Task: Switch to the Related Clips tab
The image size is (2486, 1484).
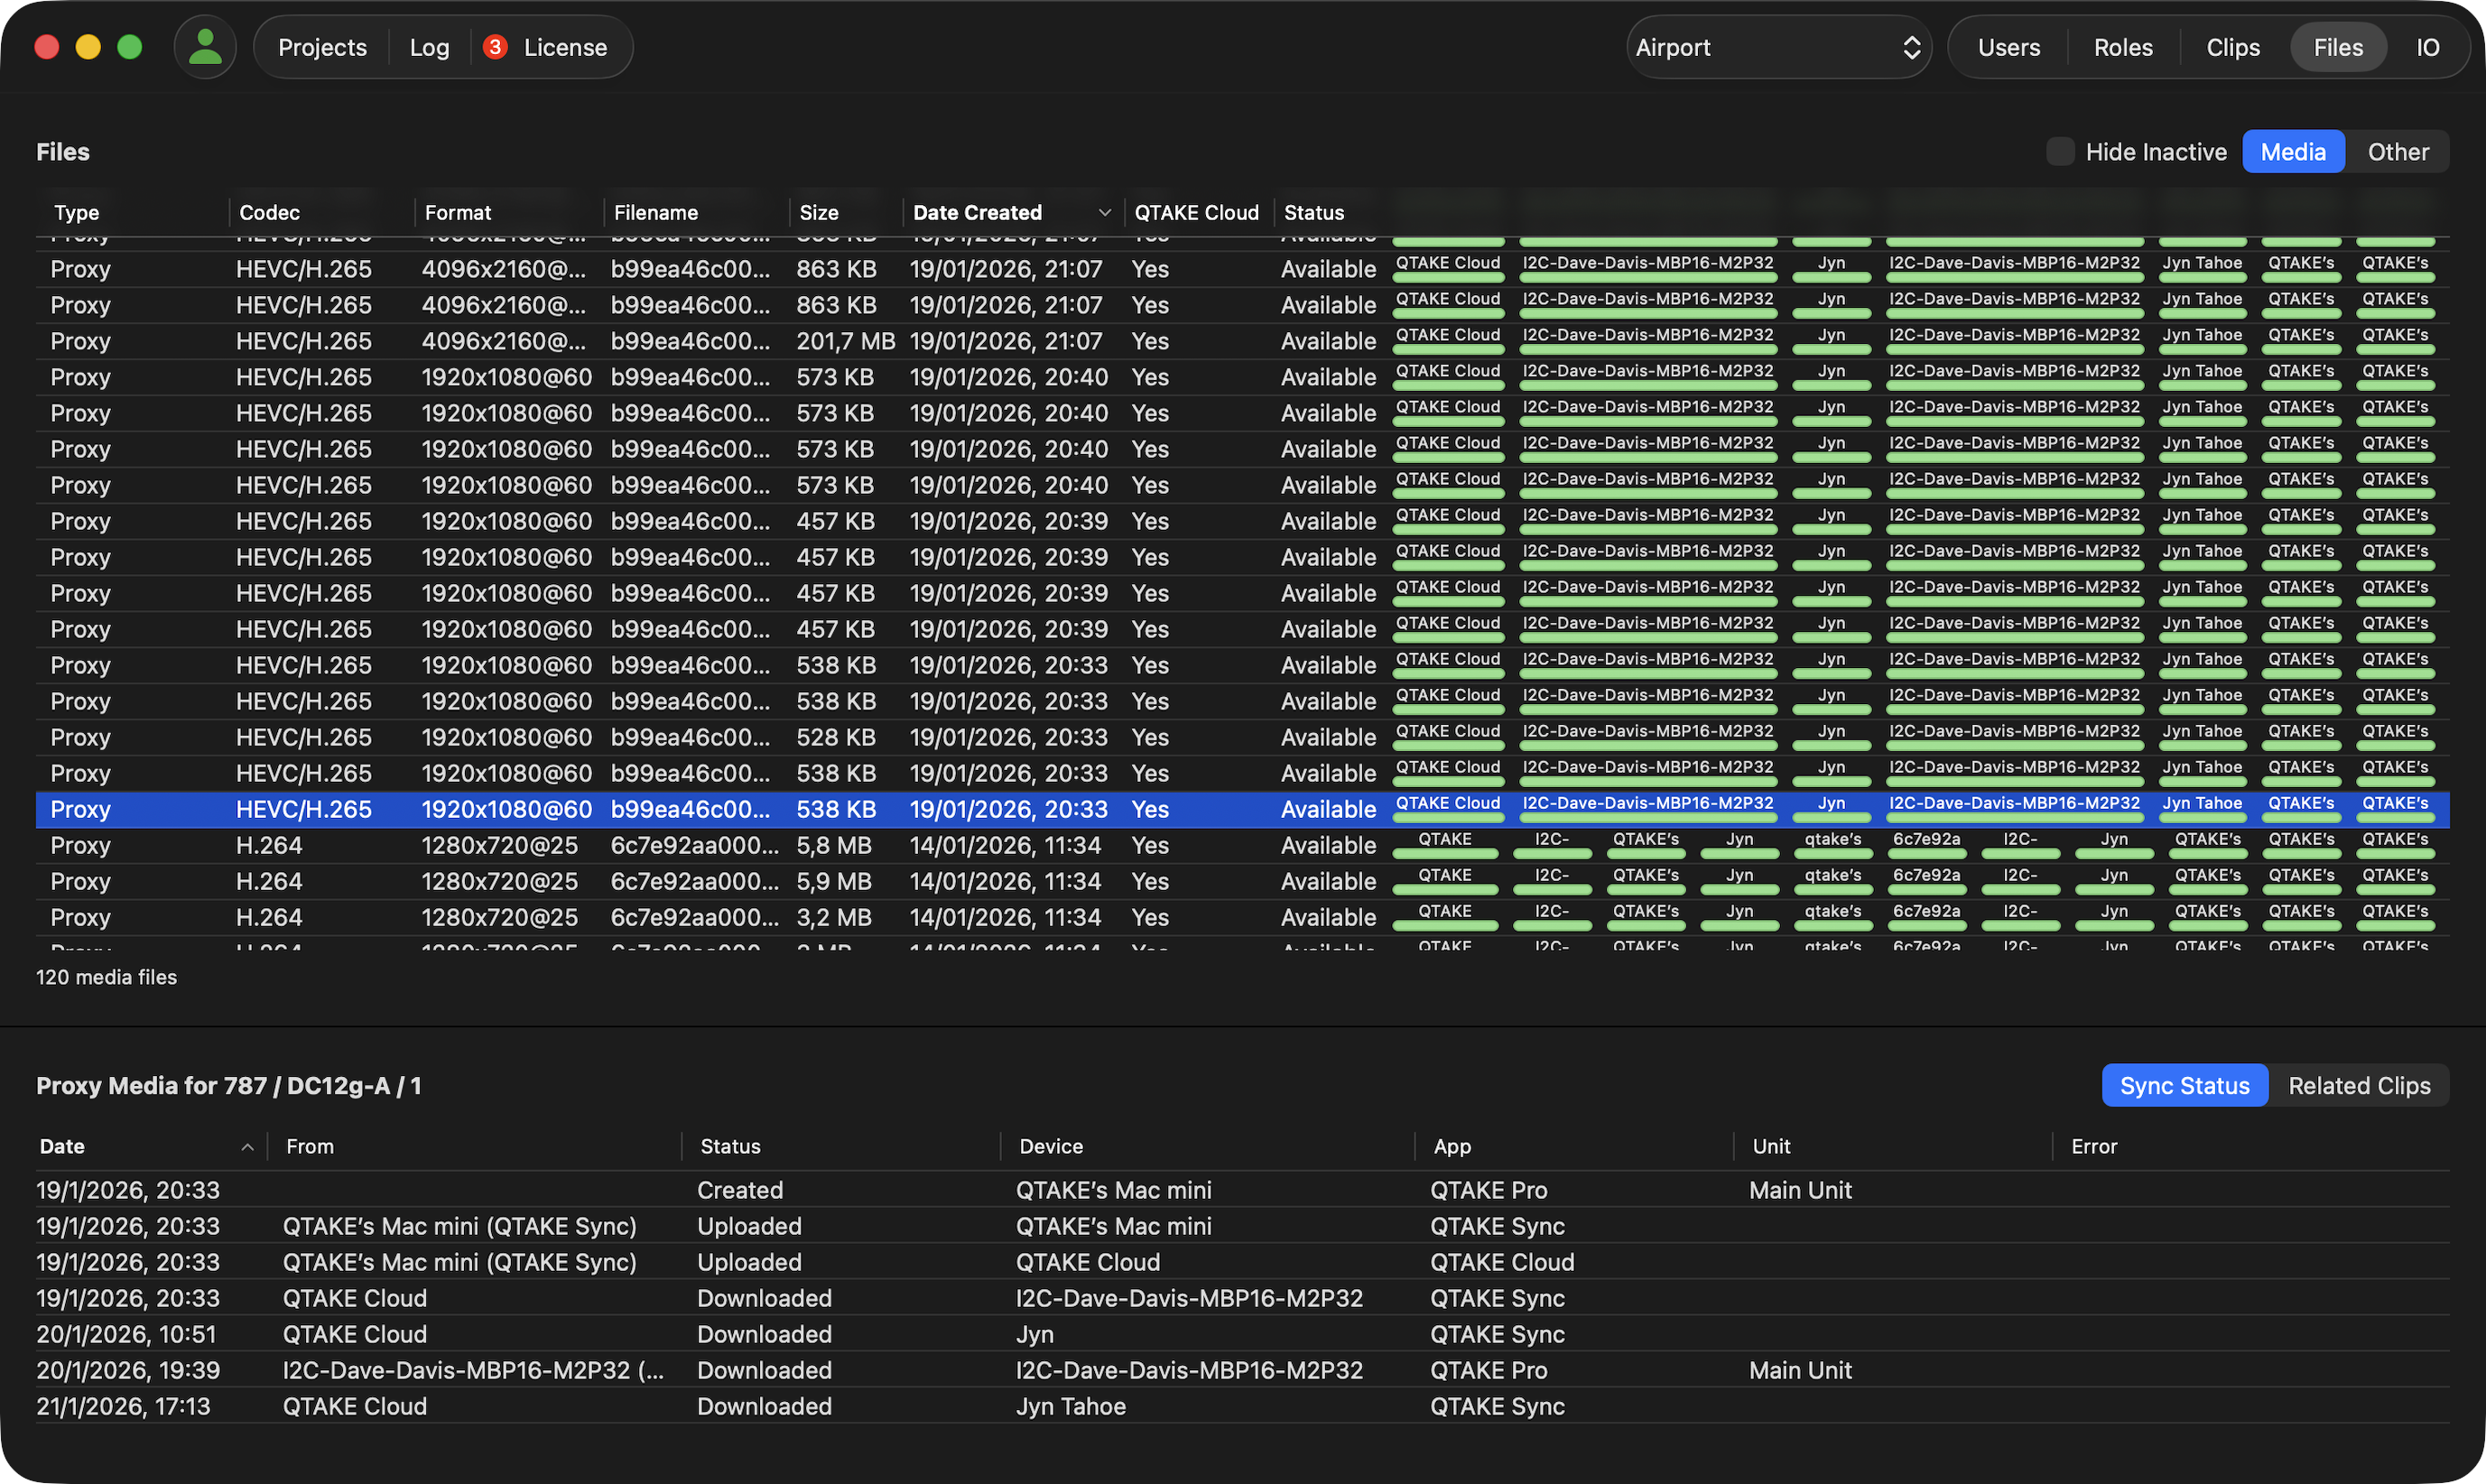Action: pos(2358,1086)
